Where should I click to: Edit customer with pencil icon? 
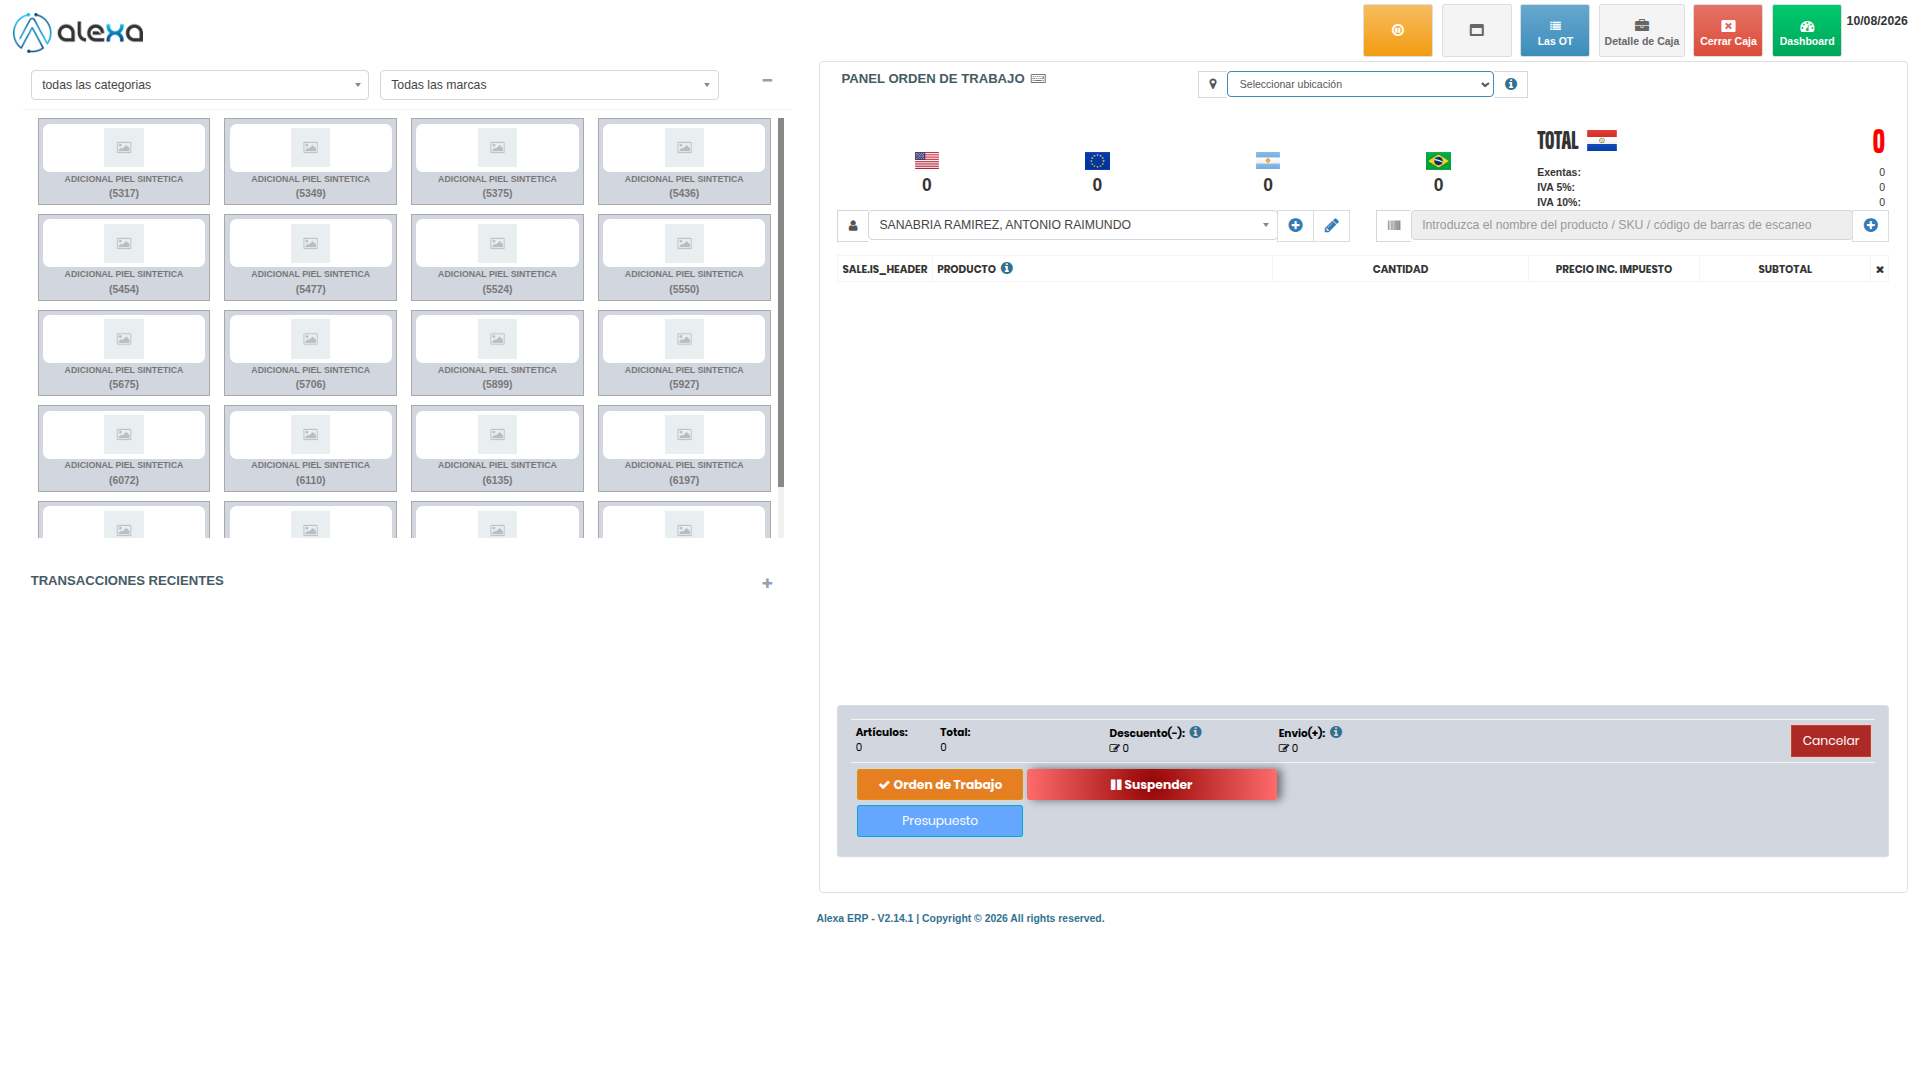[1331, 226]
